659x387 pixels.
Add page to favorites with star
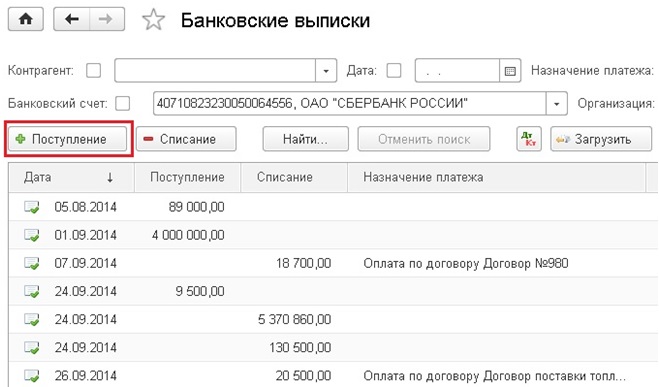(x=153, y=20)
